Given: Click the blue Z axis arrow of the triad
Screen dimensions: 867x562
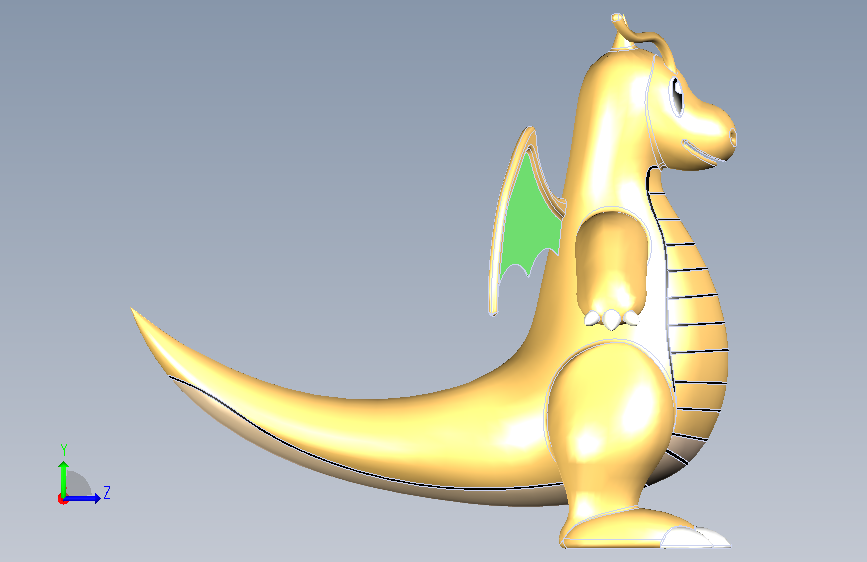Looking at the screenshot, I should click(x=83, y=498).
